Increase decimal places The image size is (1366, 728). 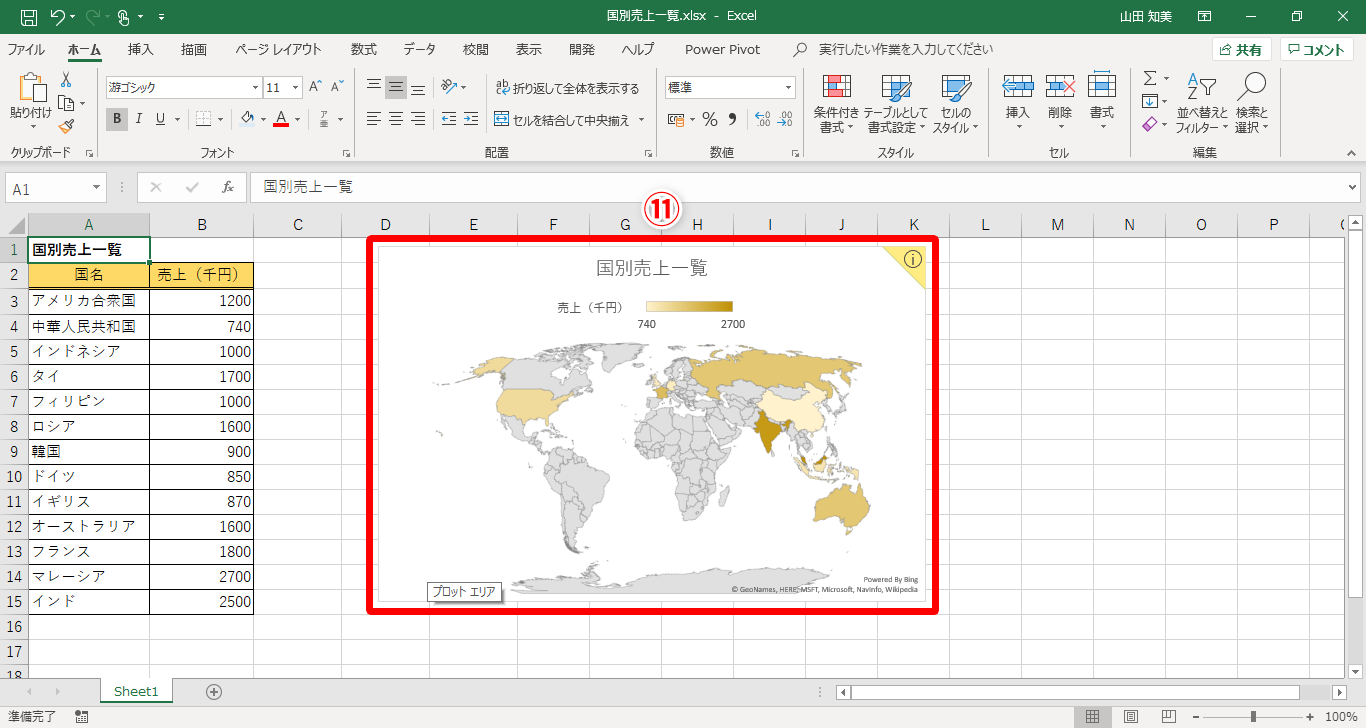762,119
